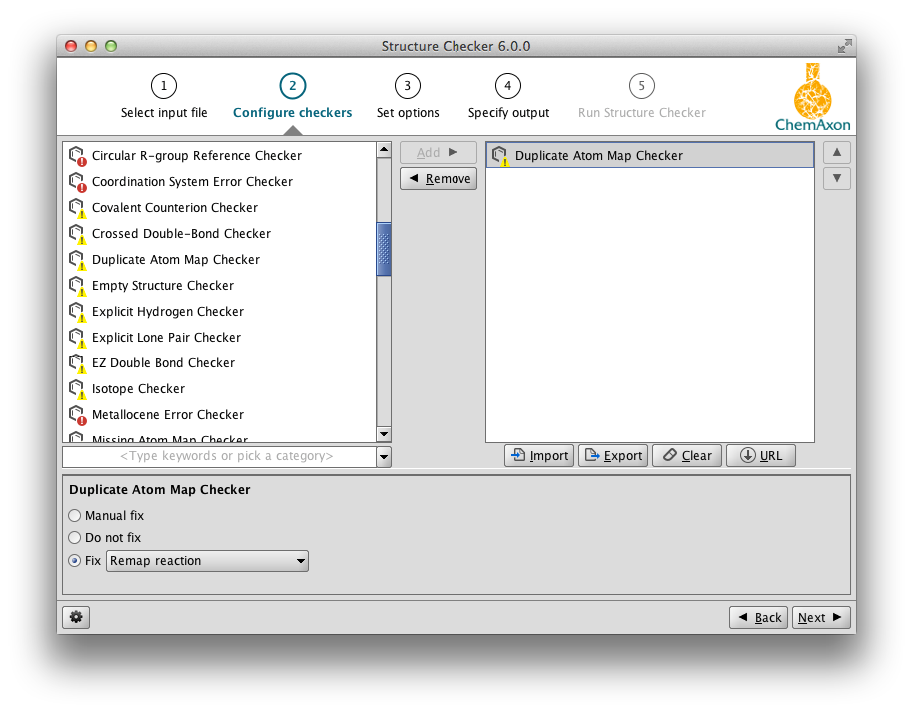Click the checker list scroll-up arrow

[x=384, y=150]
